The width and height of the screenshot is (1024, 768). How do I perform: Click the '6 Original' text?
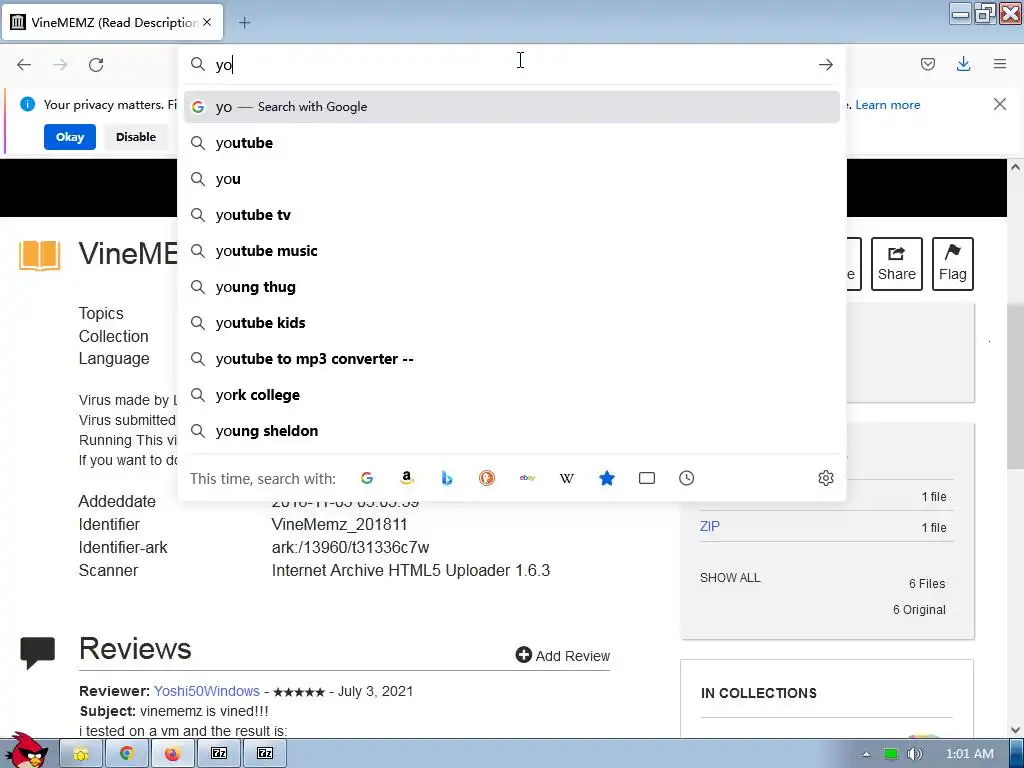coord(919,610)
